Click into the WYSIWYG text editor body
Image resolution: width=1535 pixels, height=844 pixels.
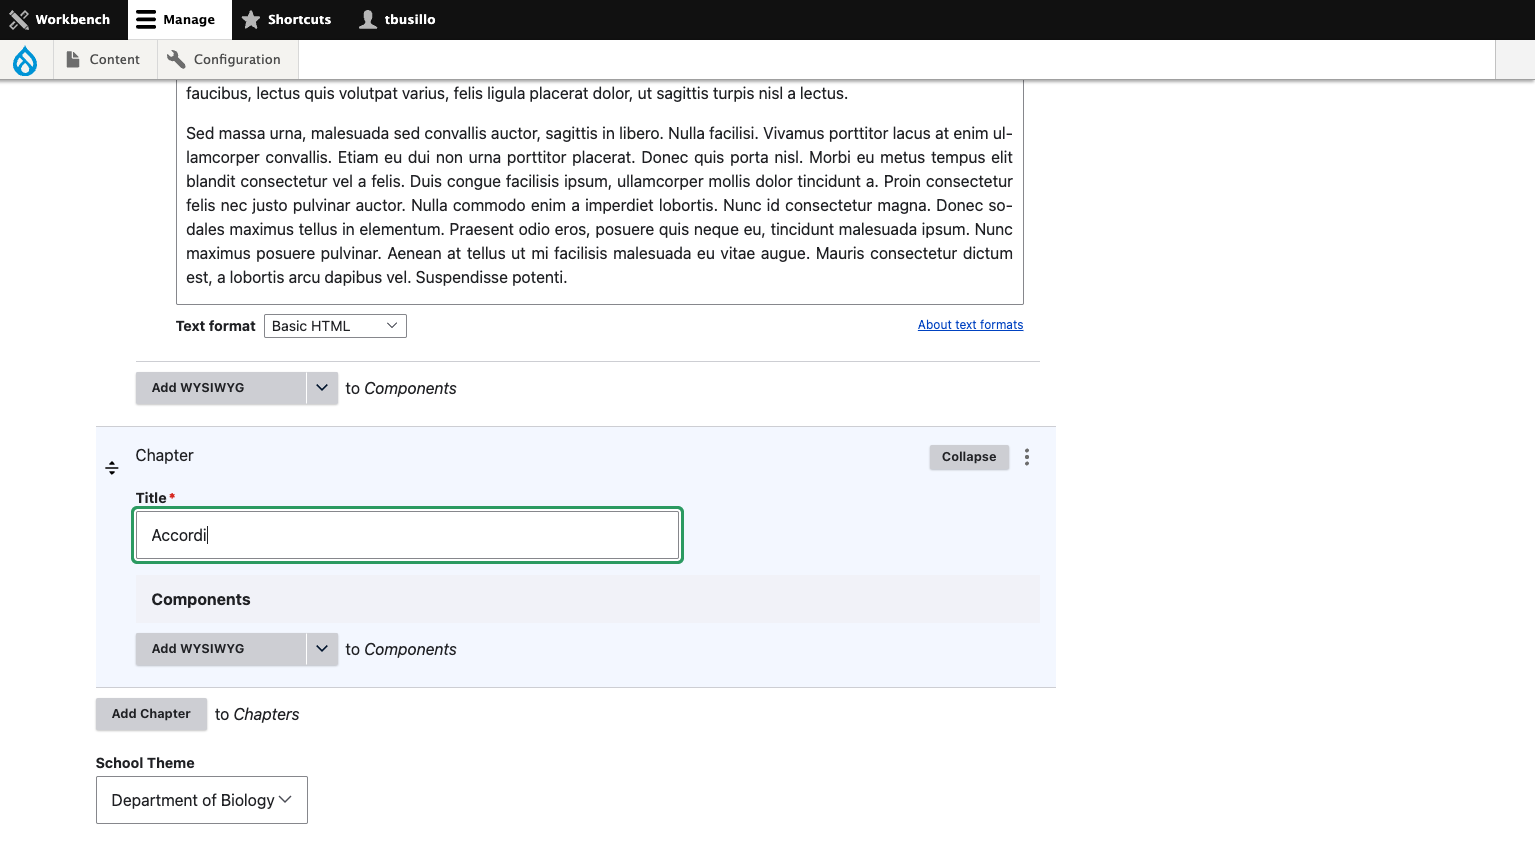point(600,190)
